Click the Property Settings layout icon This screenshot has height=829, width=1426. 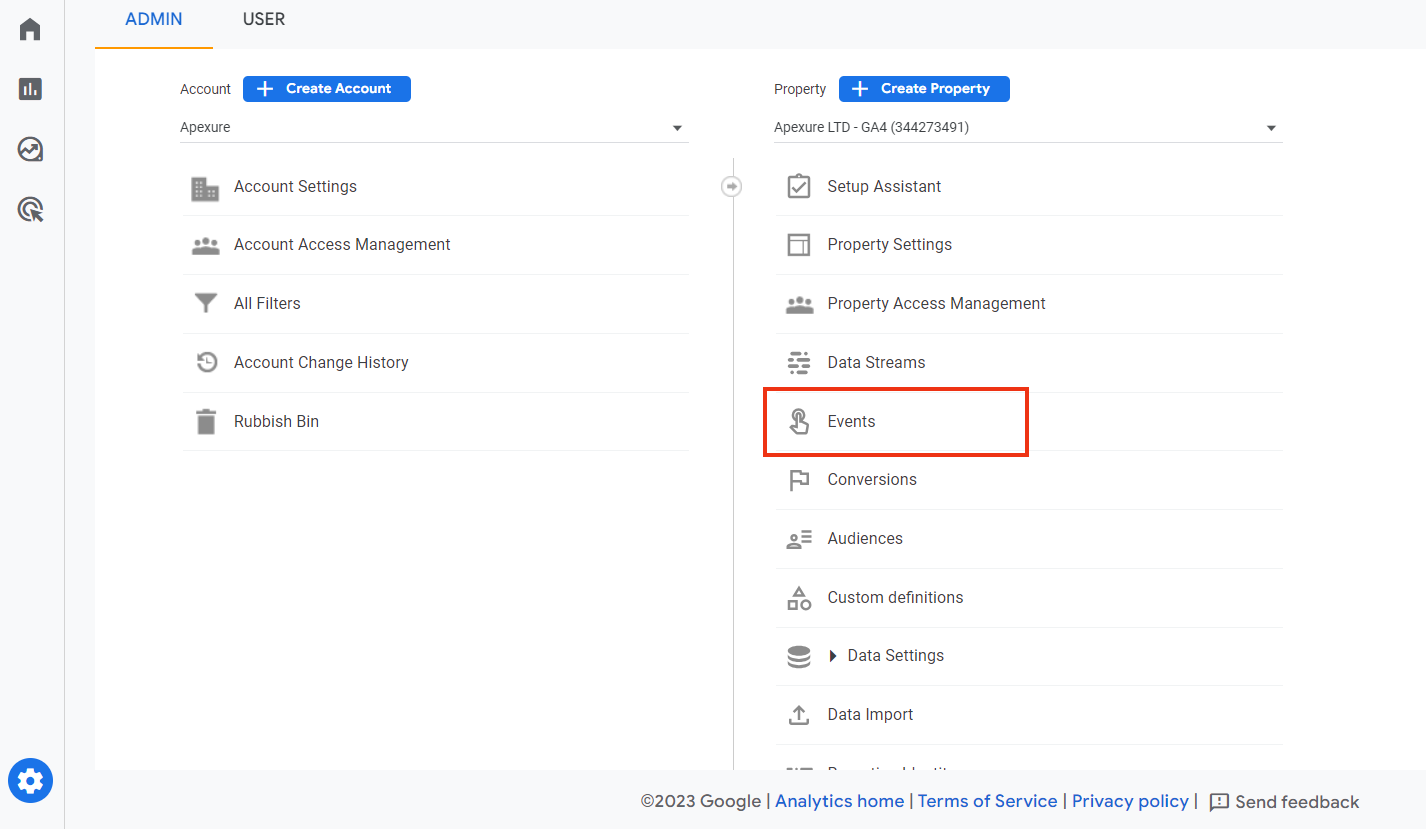coord(799,245)
